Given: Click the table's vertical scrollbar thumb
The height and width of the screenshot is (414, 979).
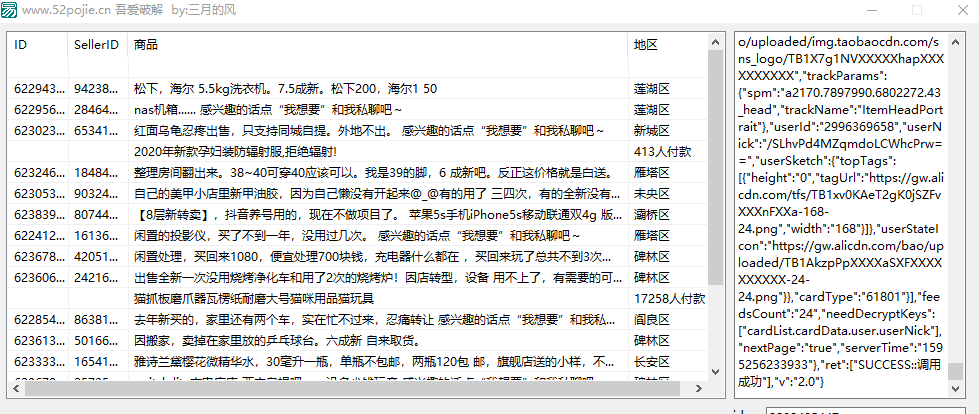Looking at the screenshot, I should click(716, 167).
